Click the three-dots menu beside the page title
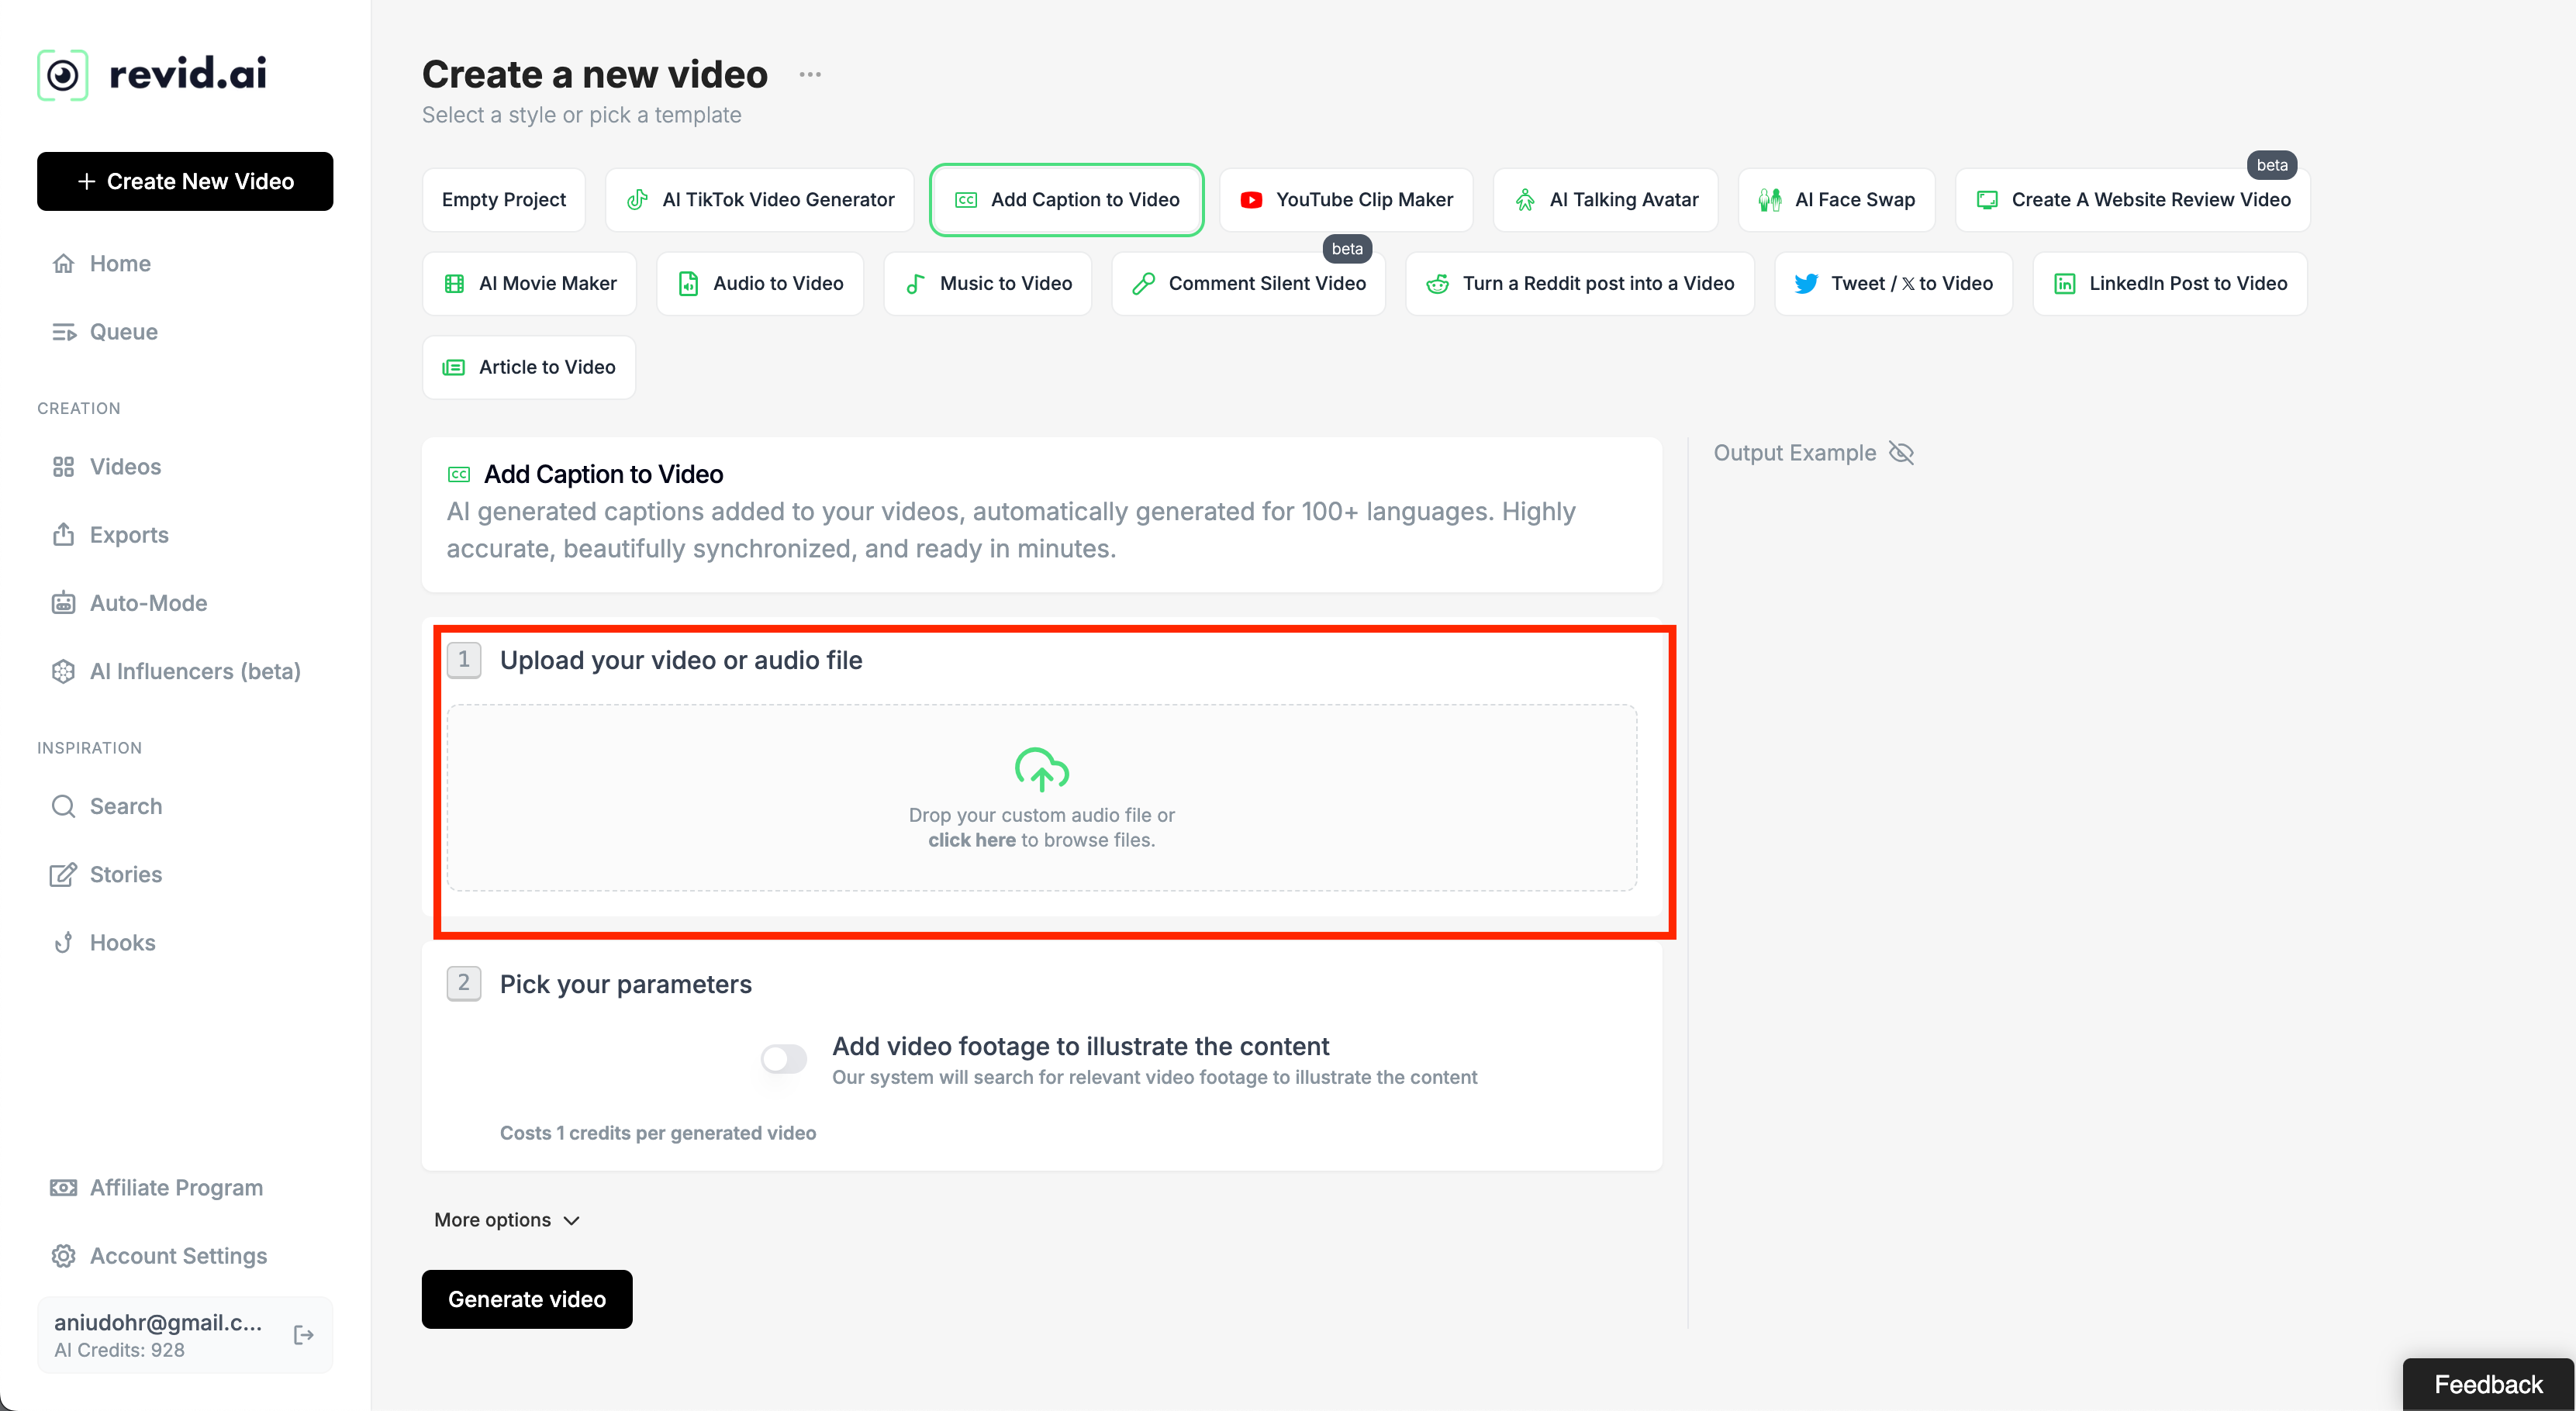Viewport: 2576px width, 1411px height. coord(810,75)
